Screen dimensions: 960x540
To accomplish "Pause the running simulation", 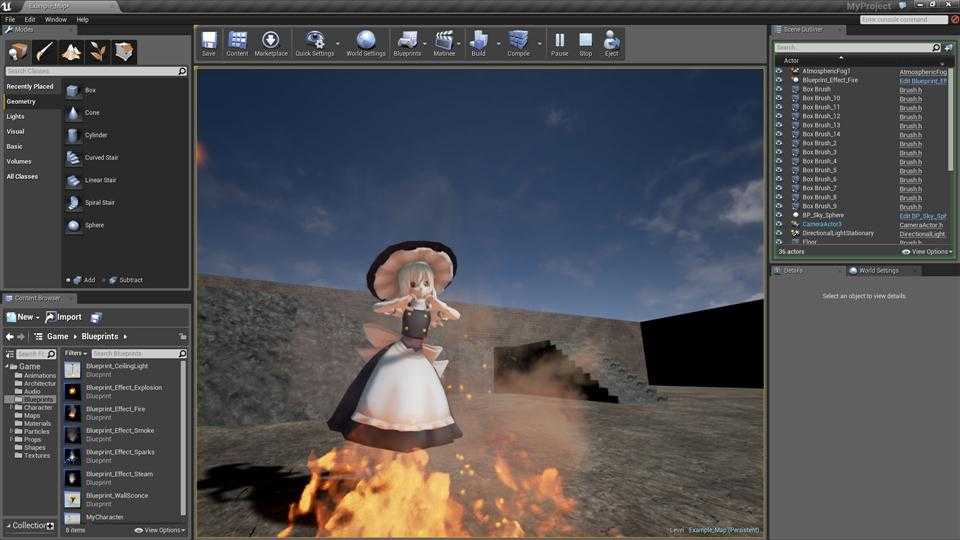I will [560, 43].
